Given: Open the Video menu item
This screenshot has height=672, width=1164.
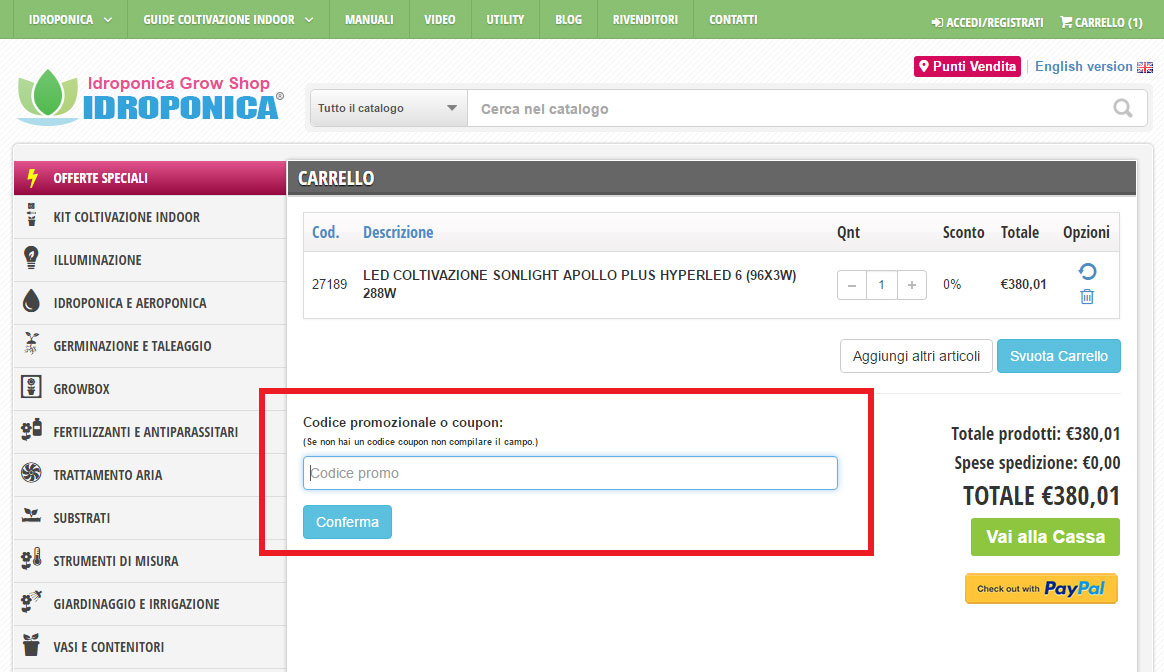Looking at the screenshot, I should [x=439, y=19].
